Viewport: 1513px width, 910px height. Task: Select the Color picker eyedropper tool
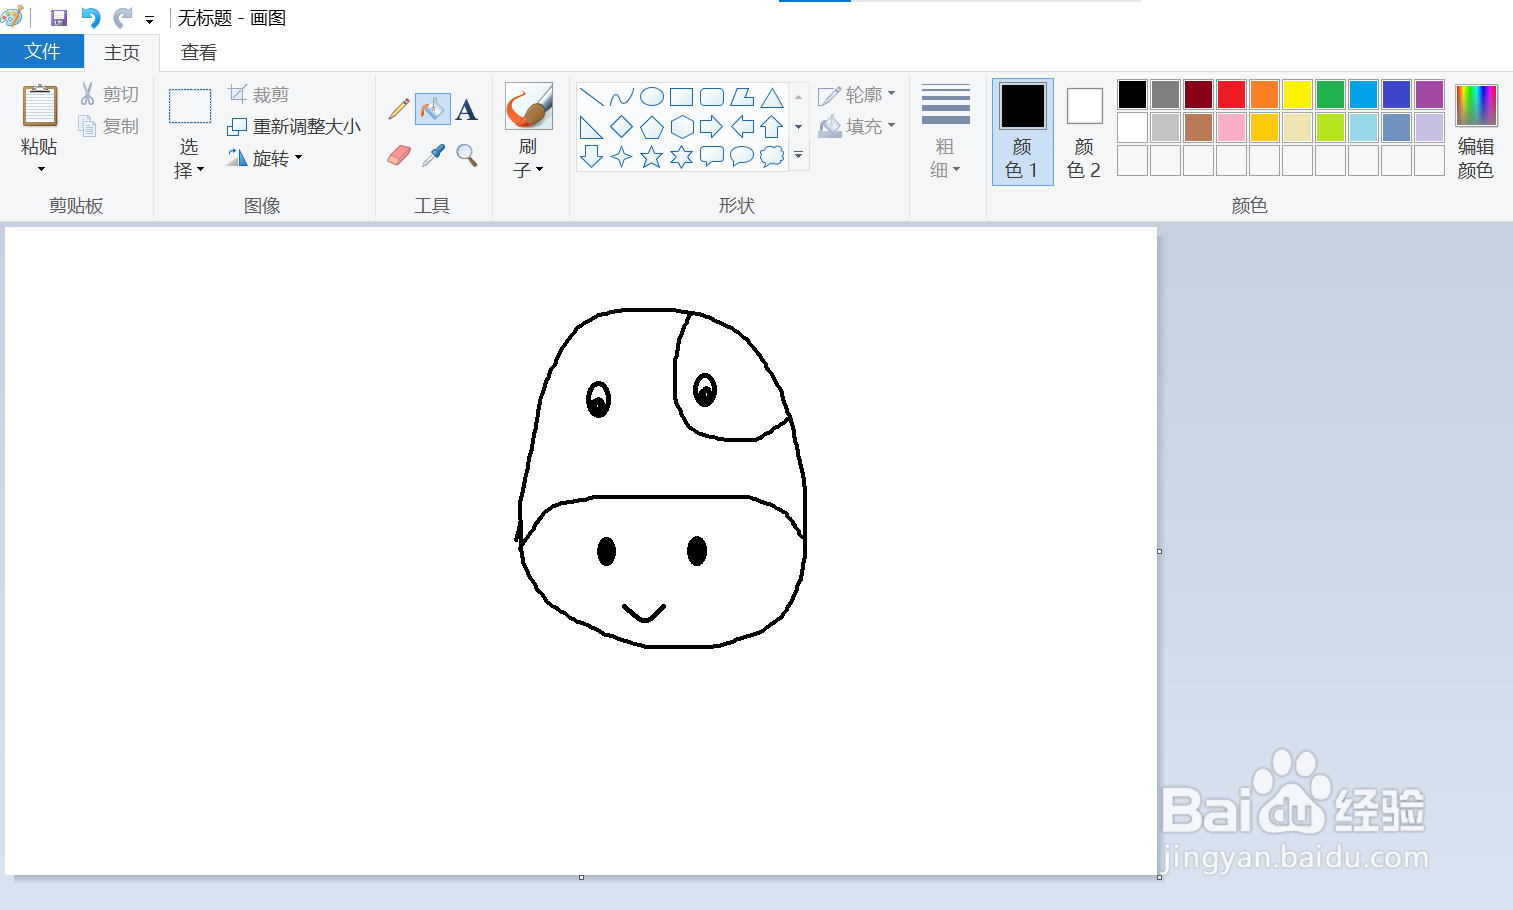[433, 155]
